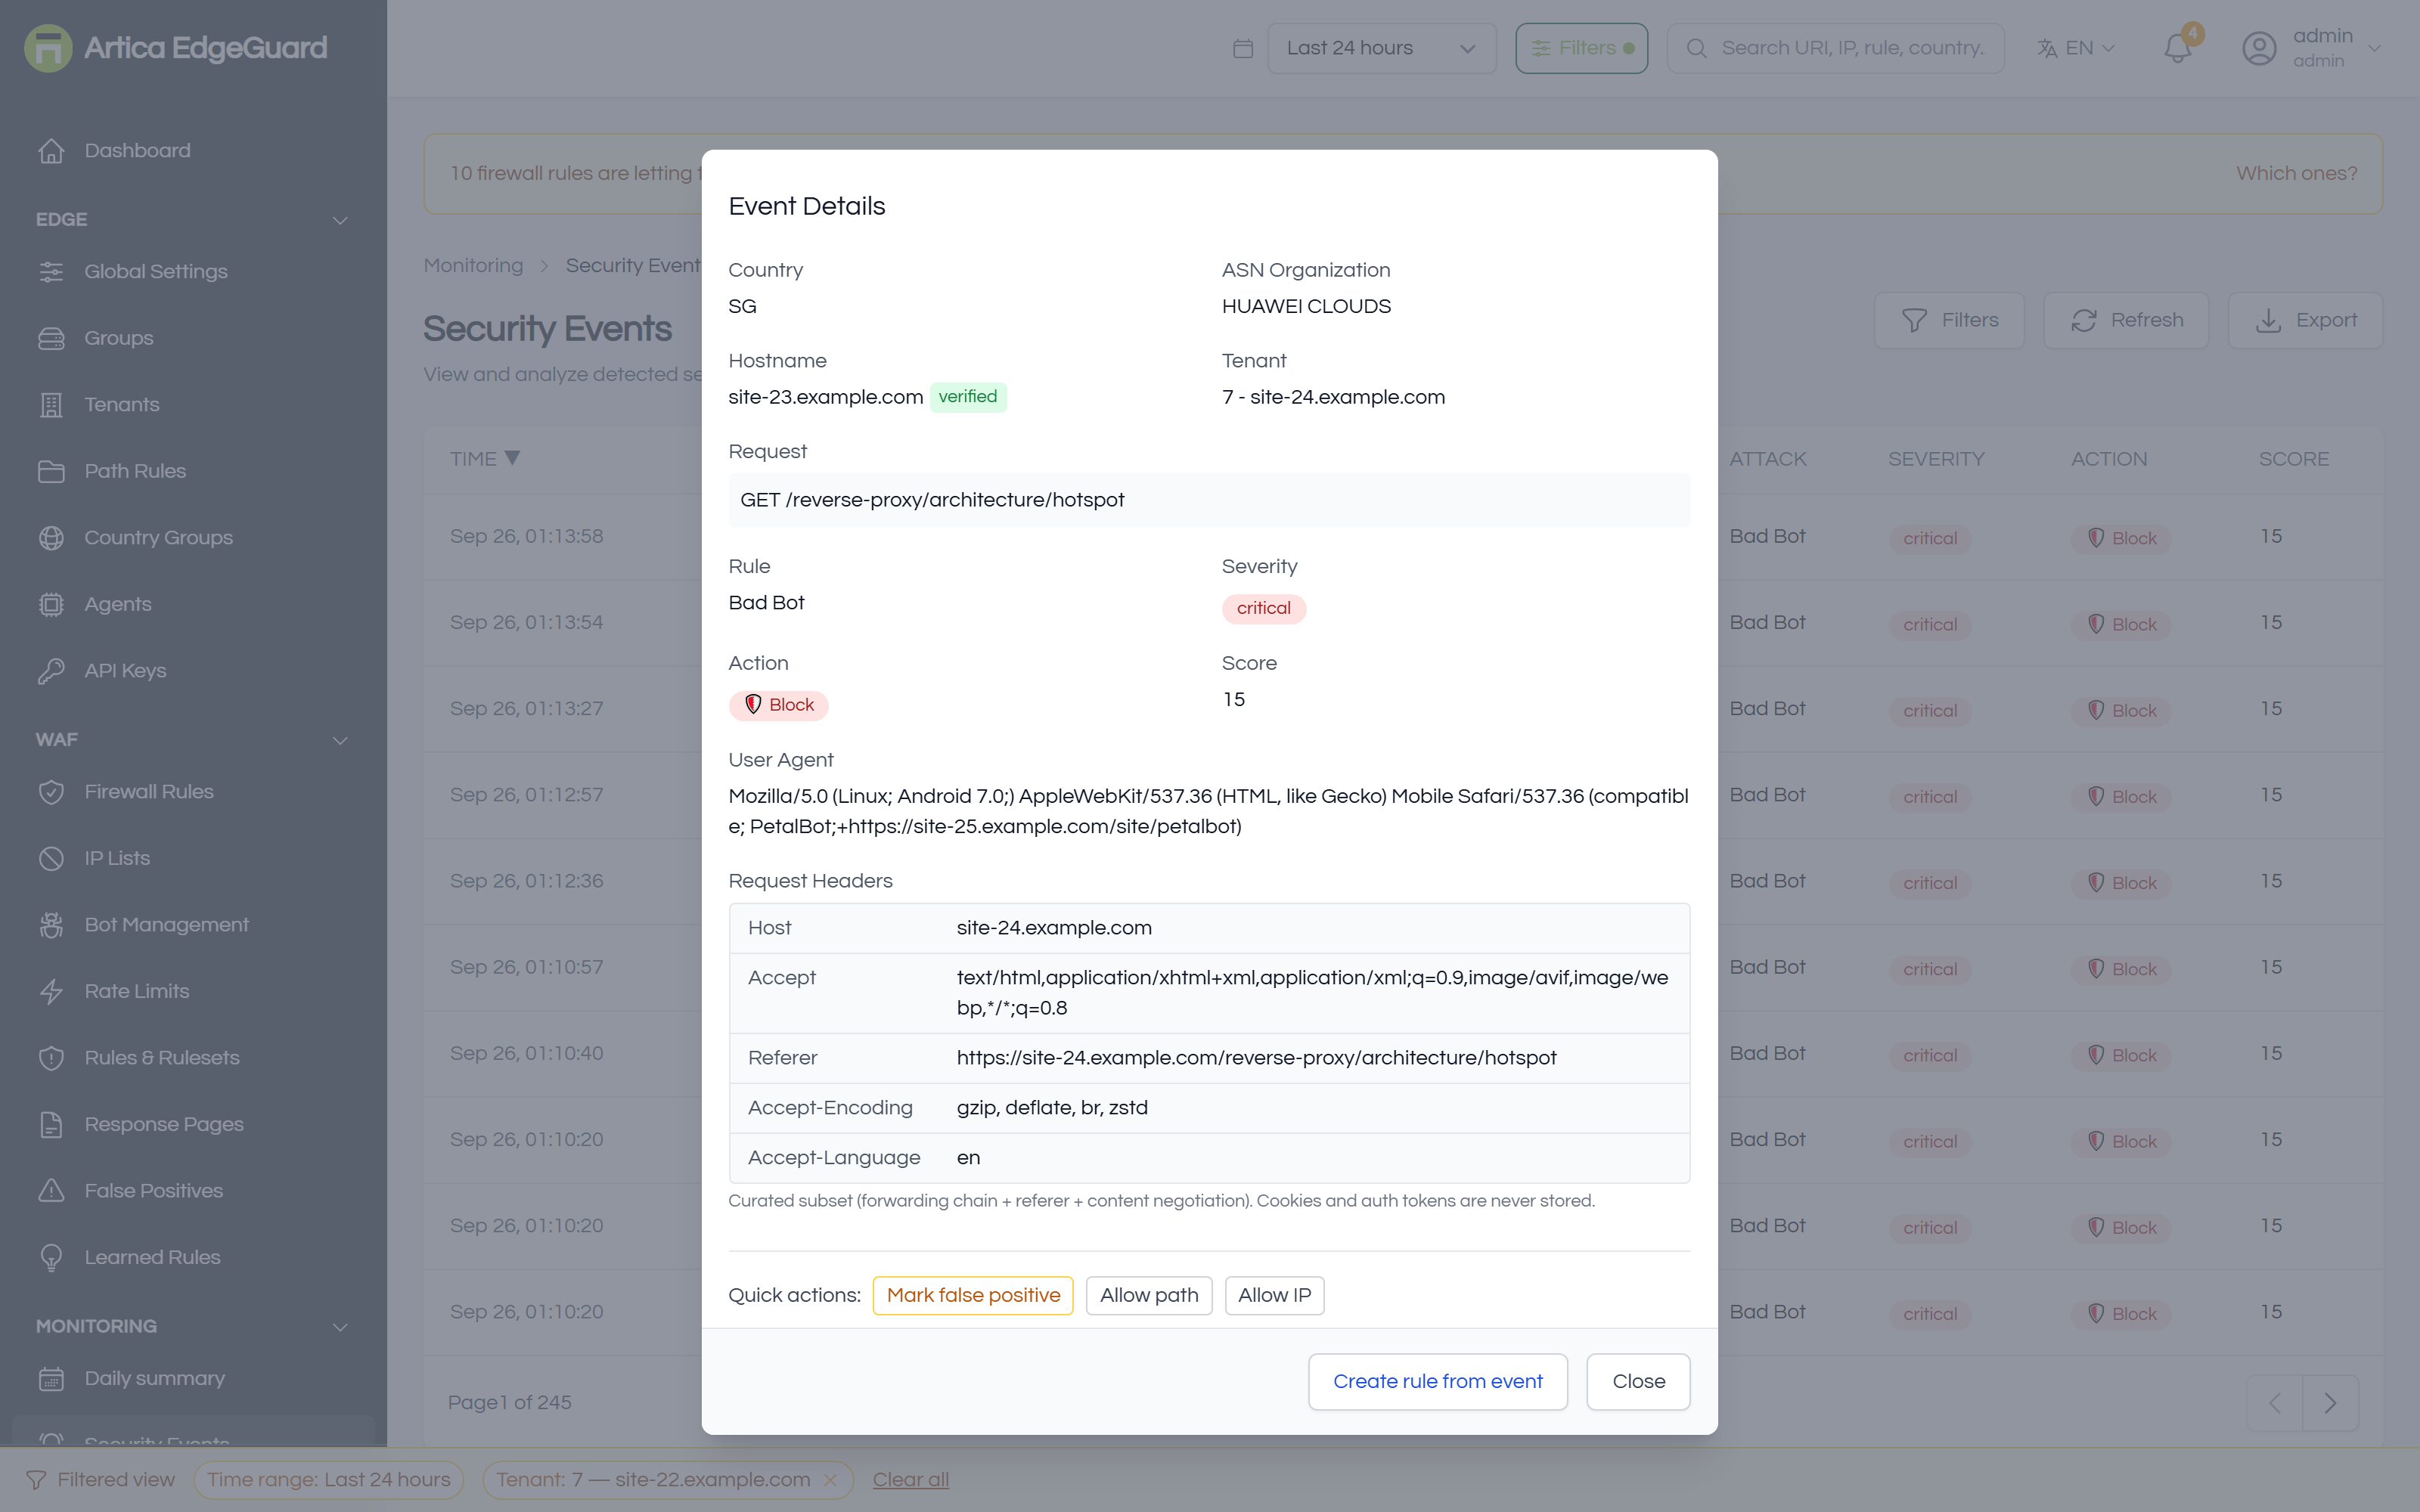This screenshot has height=1512, width=2420.
Task: Click the Learned Rules bulb icon
Action: (x=51, y=1257)
